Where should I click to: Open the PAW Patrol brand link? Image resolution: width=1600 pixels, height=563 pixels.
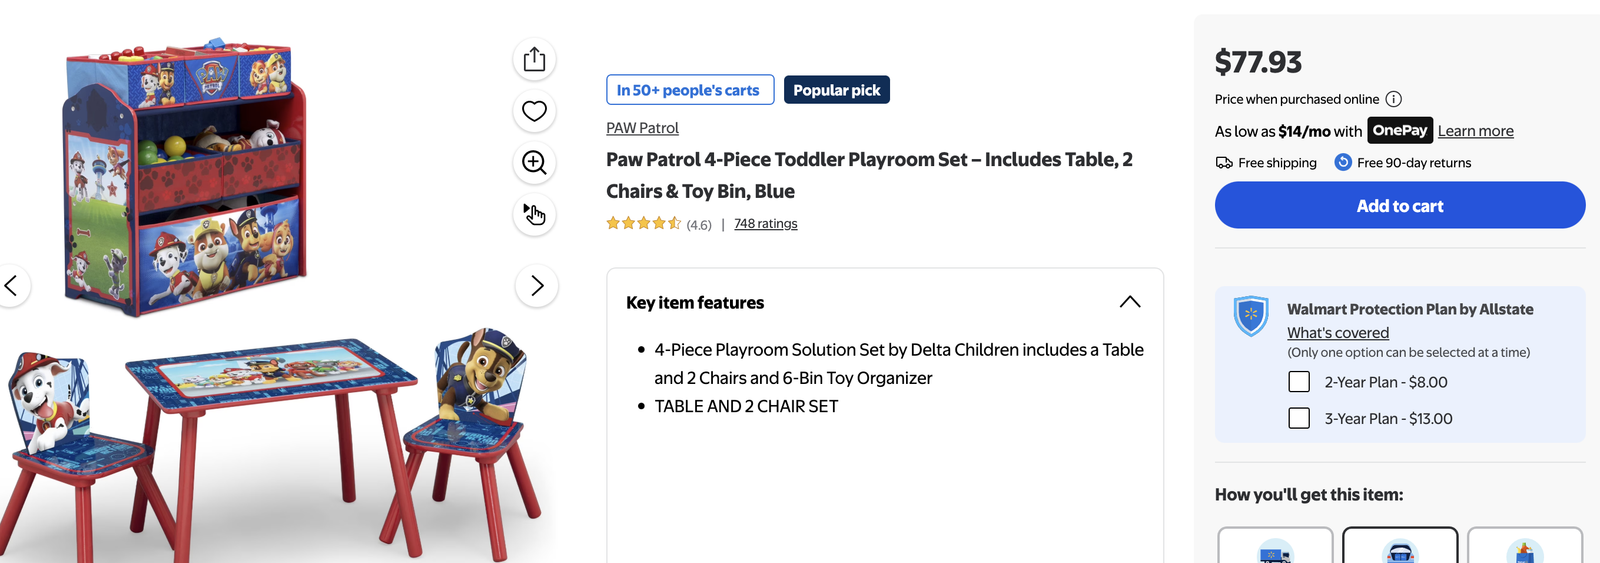click(642, 128)
